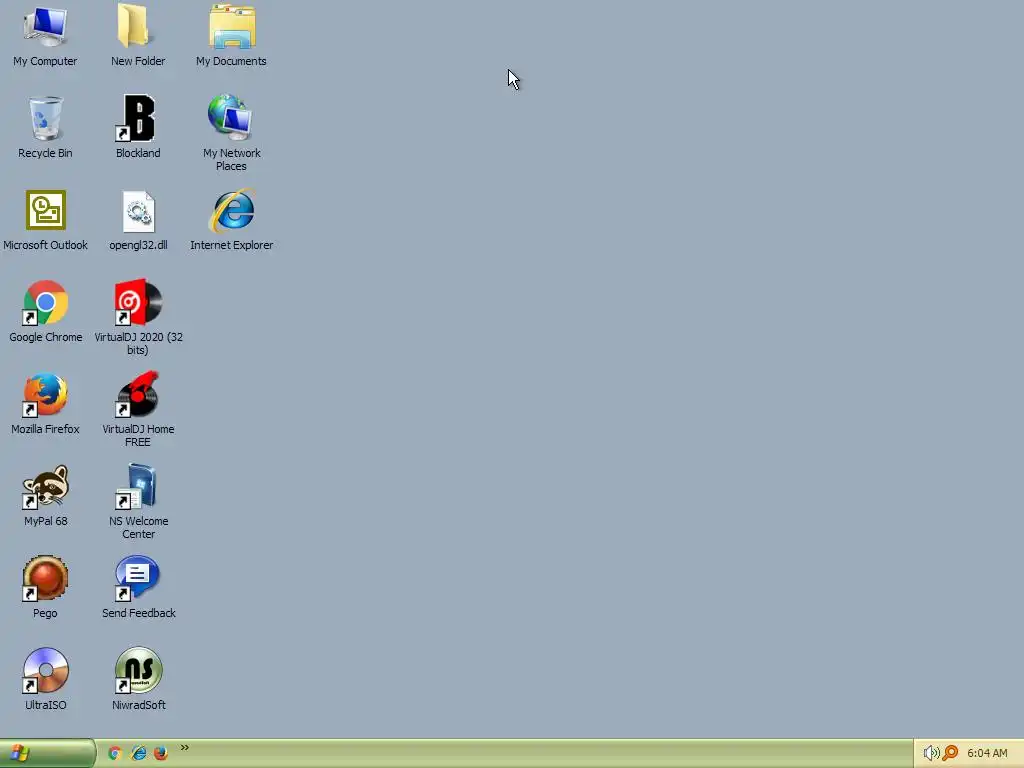This screenshot has width=1024, height=768.
Task: Launch the Blockland shortcut
Action: tap(136, 118)
